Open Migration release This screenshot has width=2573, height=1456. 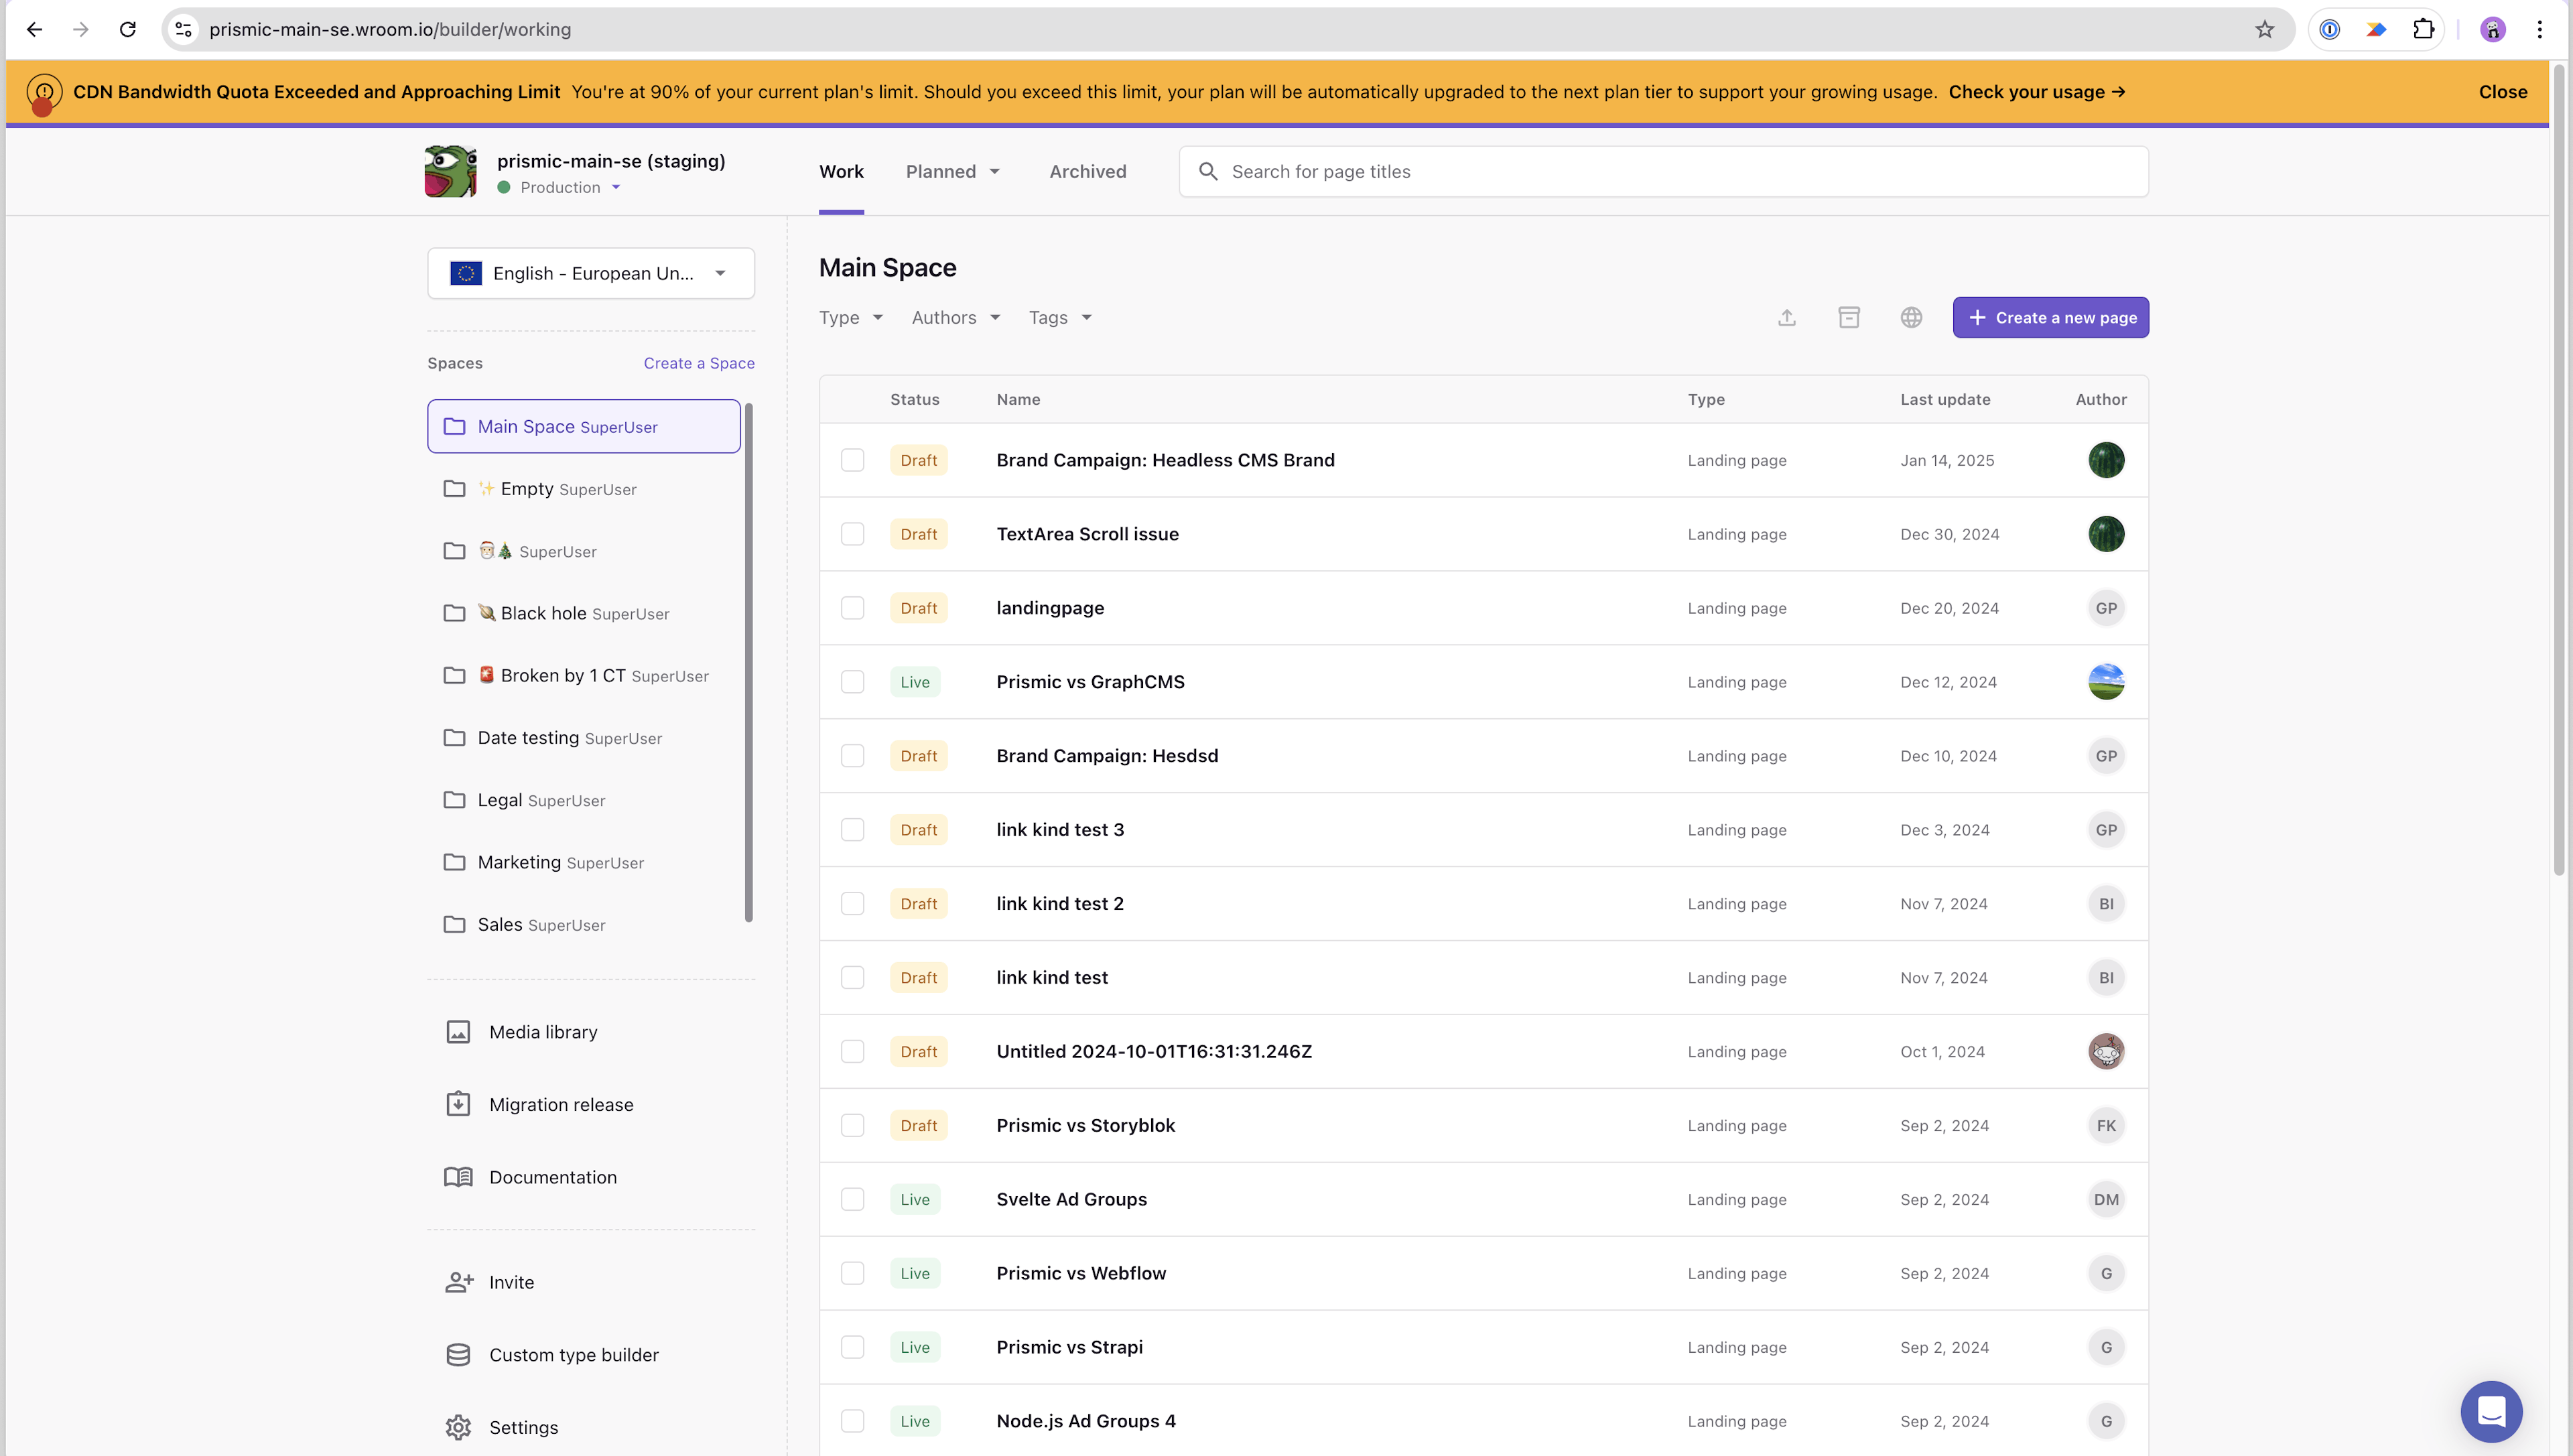click(x=561, y=1104)
